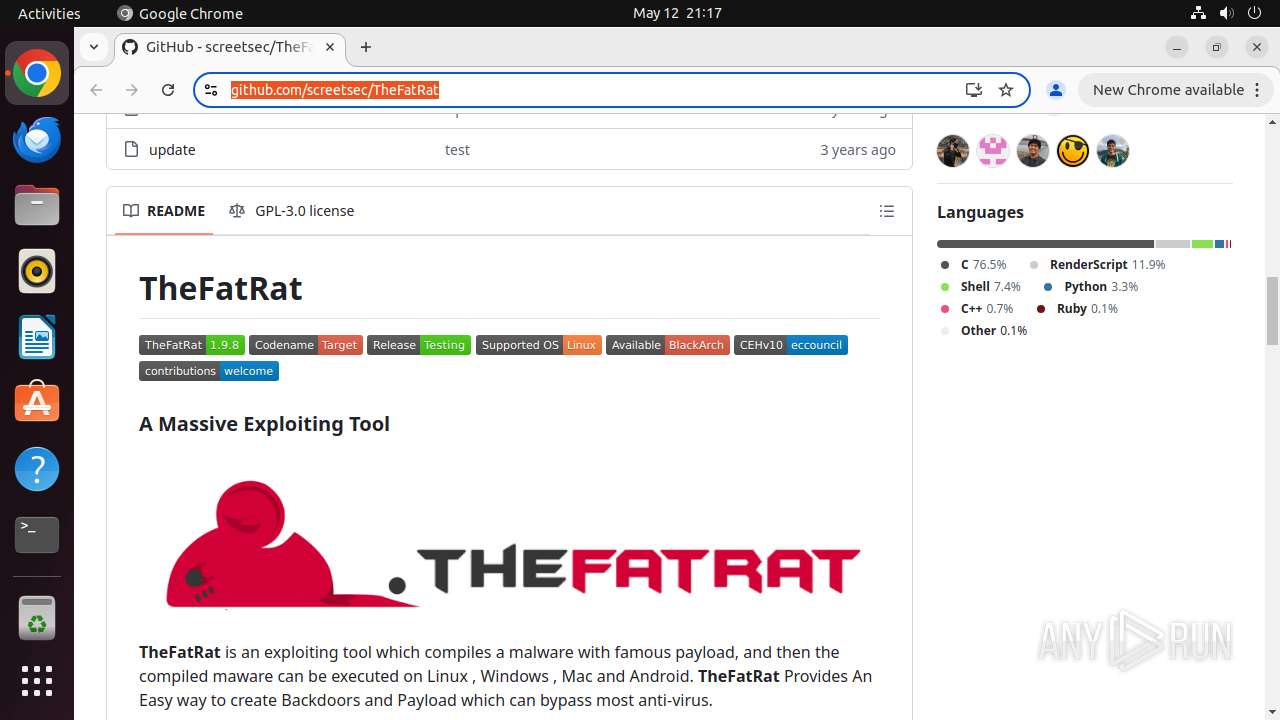Click the contributions welcome badge
The image size is (1280, 720).
[209, 371]
